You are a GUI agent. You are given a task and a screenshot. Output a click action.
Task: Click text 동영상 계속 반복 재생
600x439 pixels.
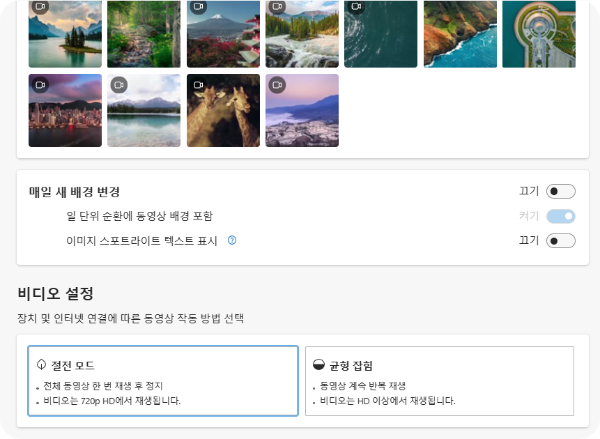363,386
